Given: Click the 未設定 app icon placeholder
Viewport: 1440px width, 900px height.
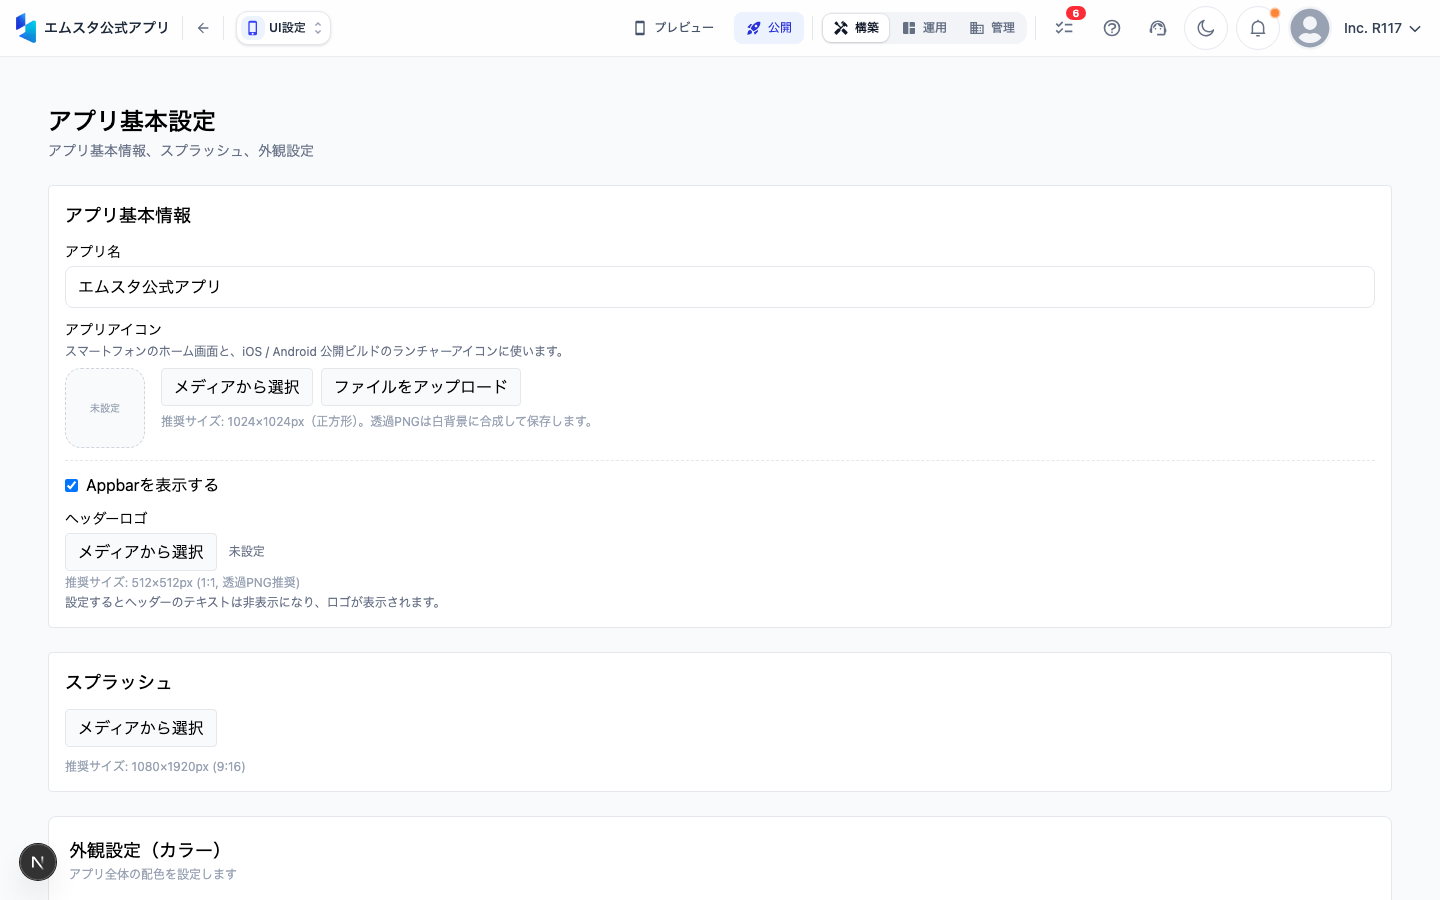Looking at the screenshot, I should [x=105, y=408].
